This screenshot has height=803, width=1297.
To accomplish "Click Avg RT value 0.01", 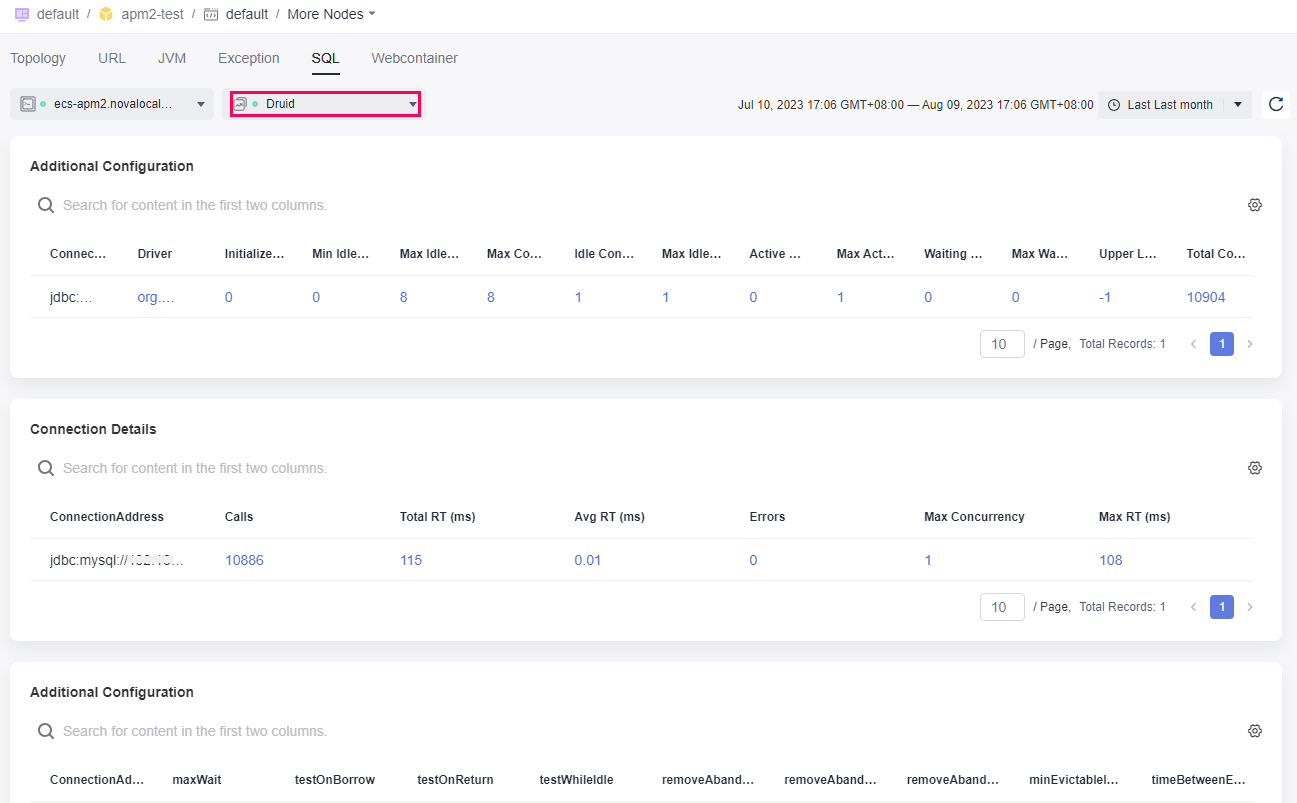I will [588, 560].
